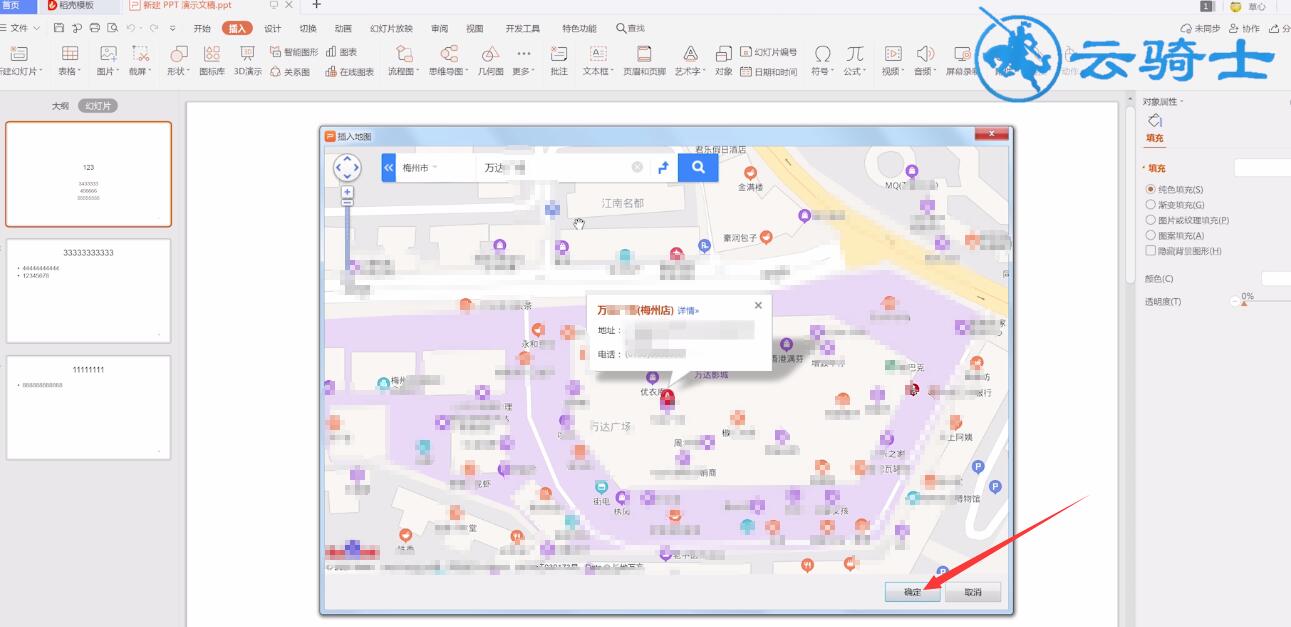Open the Shapes gallery
Image resolution: width=1291 pixels, height=627 pixels.
pyautogui.click(x=178, y=60)
